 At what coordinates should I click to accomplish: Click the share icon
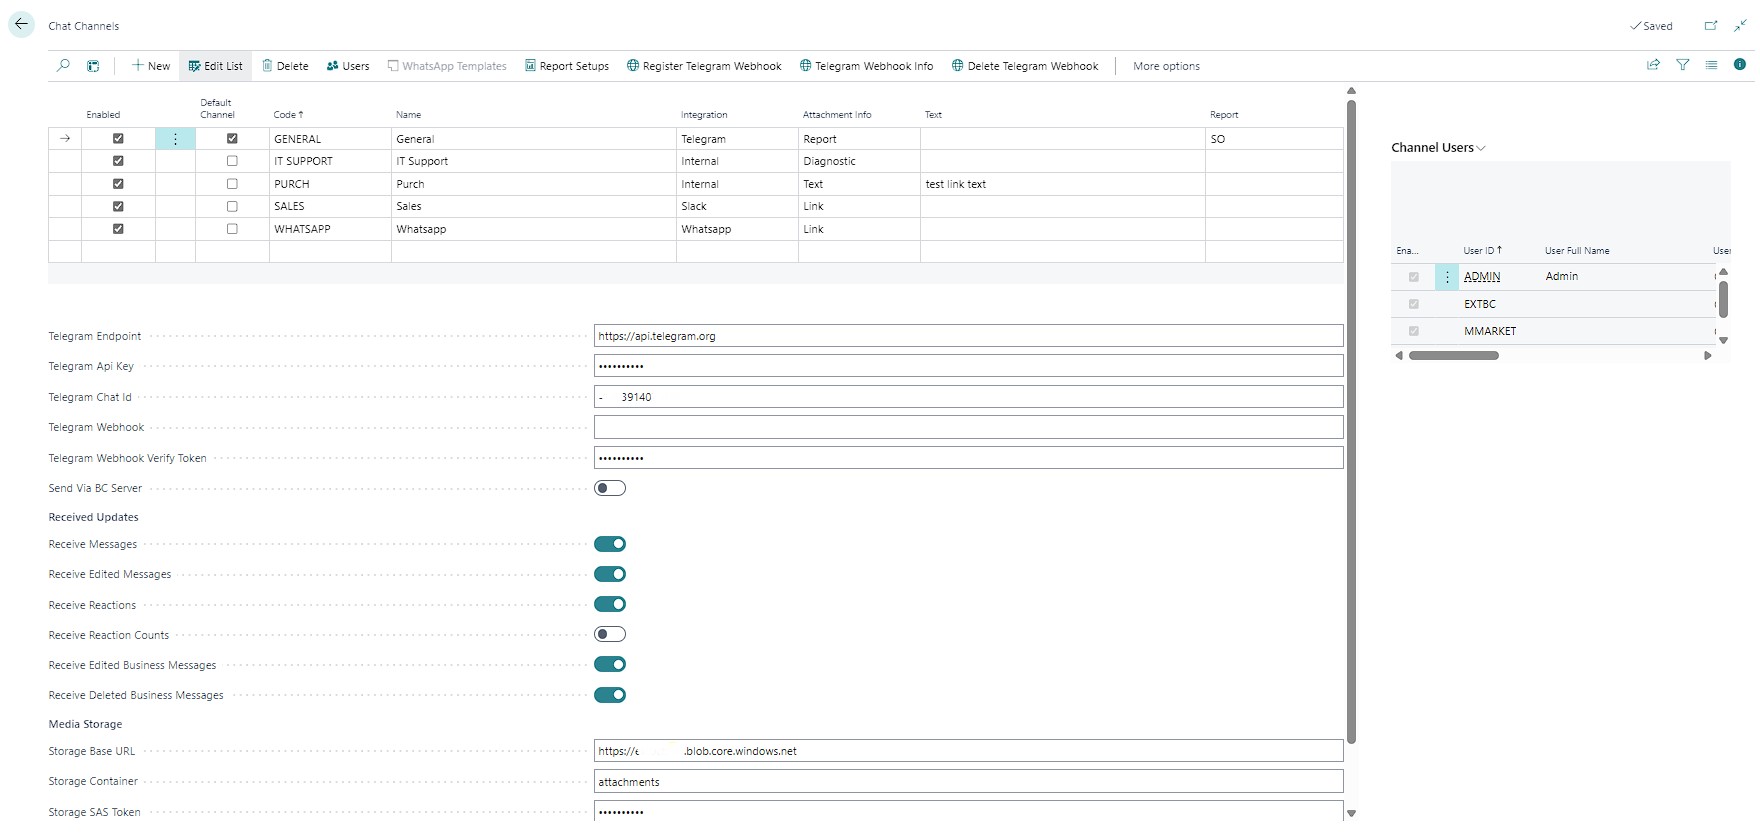tap(1653, 65)
